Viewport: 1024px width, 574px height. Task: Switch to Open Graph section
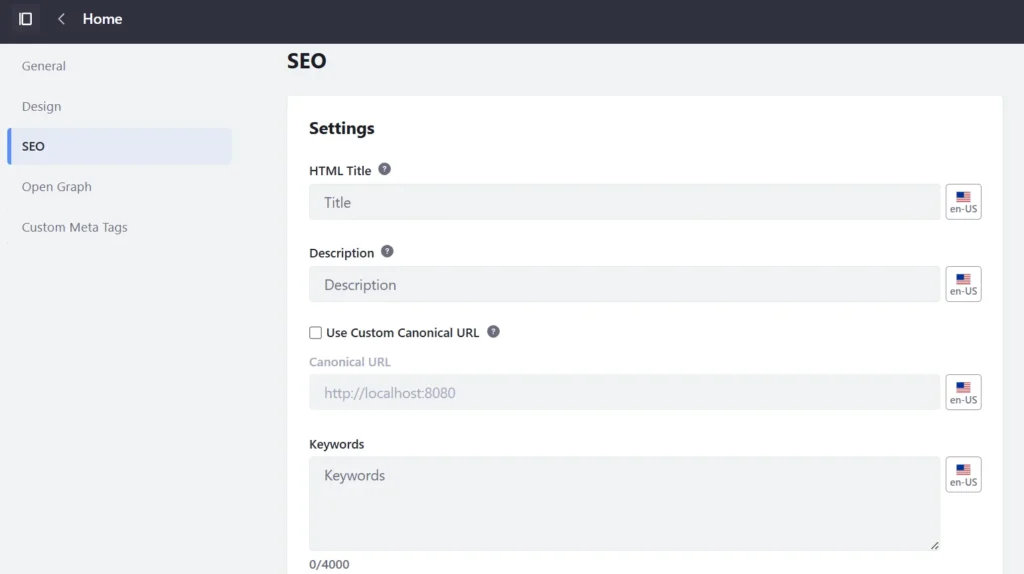pyautogui.click(x=57, y=187)
